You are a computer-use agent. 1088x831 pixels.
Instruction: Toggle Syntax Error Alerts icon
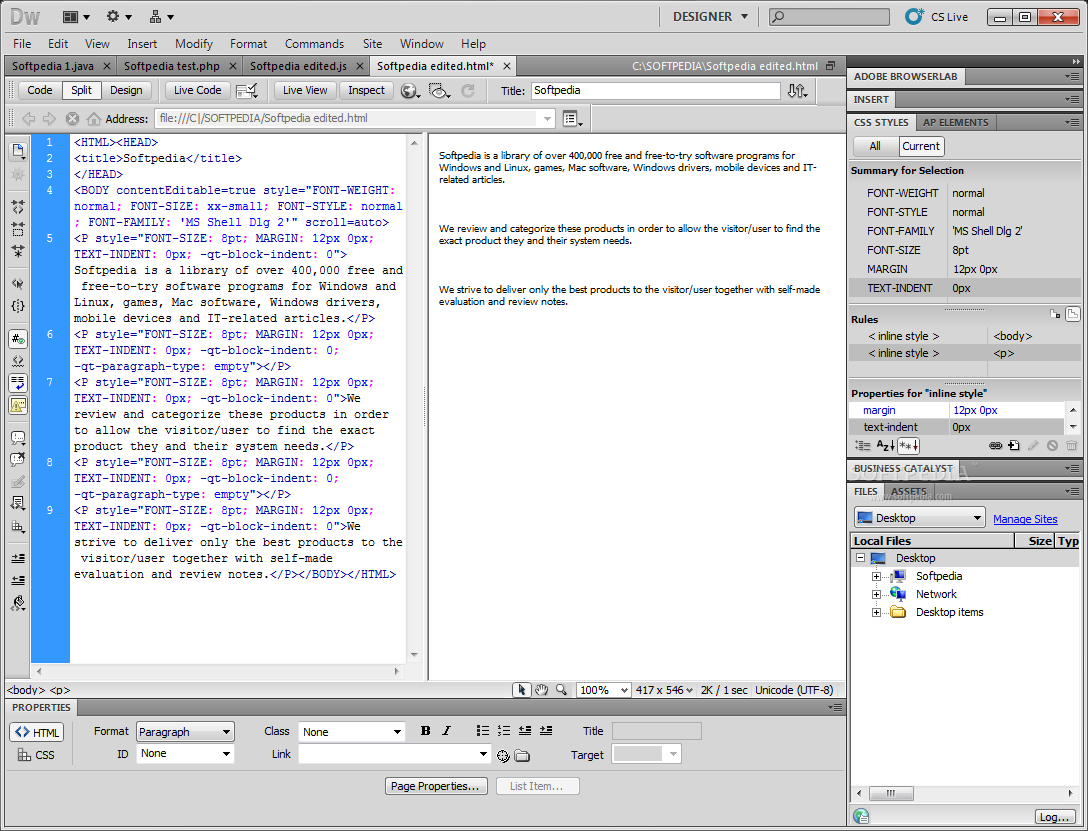point(18,404)
